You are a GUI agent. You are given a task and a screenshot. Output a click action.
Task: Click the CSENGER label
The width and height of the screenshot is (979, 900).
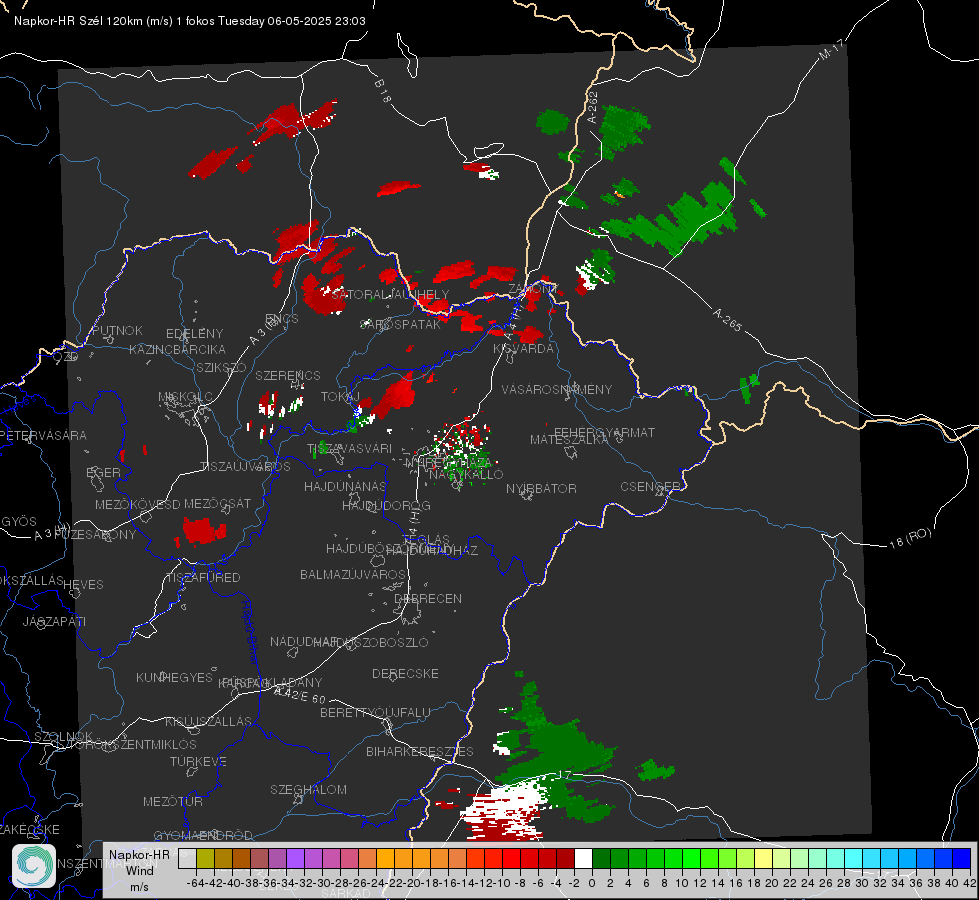pyautogui.click(x=650, y=487)
